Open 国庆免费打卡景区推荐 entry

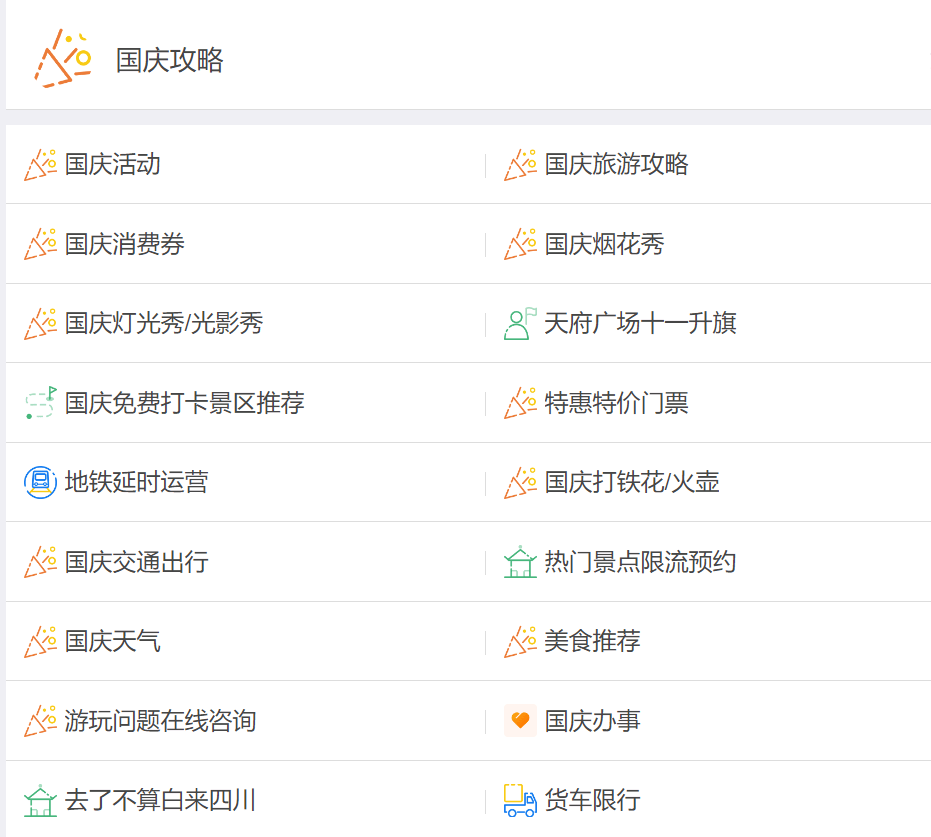[x=185, y=403]
